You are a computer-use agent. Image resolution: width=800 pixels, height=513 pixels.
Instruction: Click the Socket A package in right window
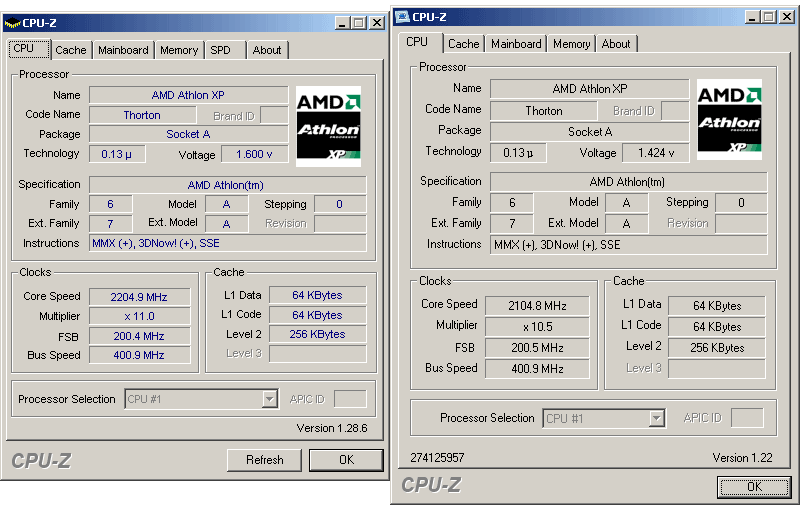pos(589,132)
